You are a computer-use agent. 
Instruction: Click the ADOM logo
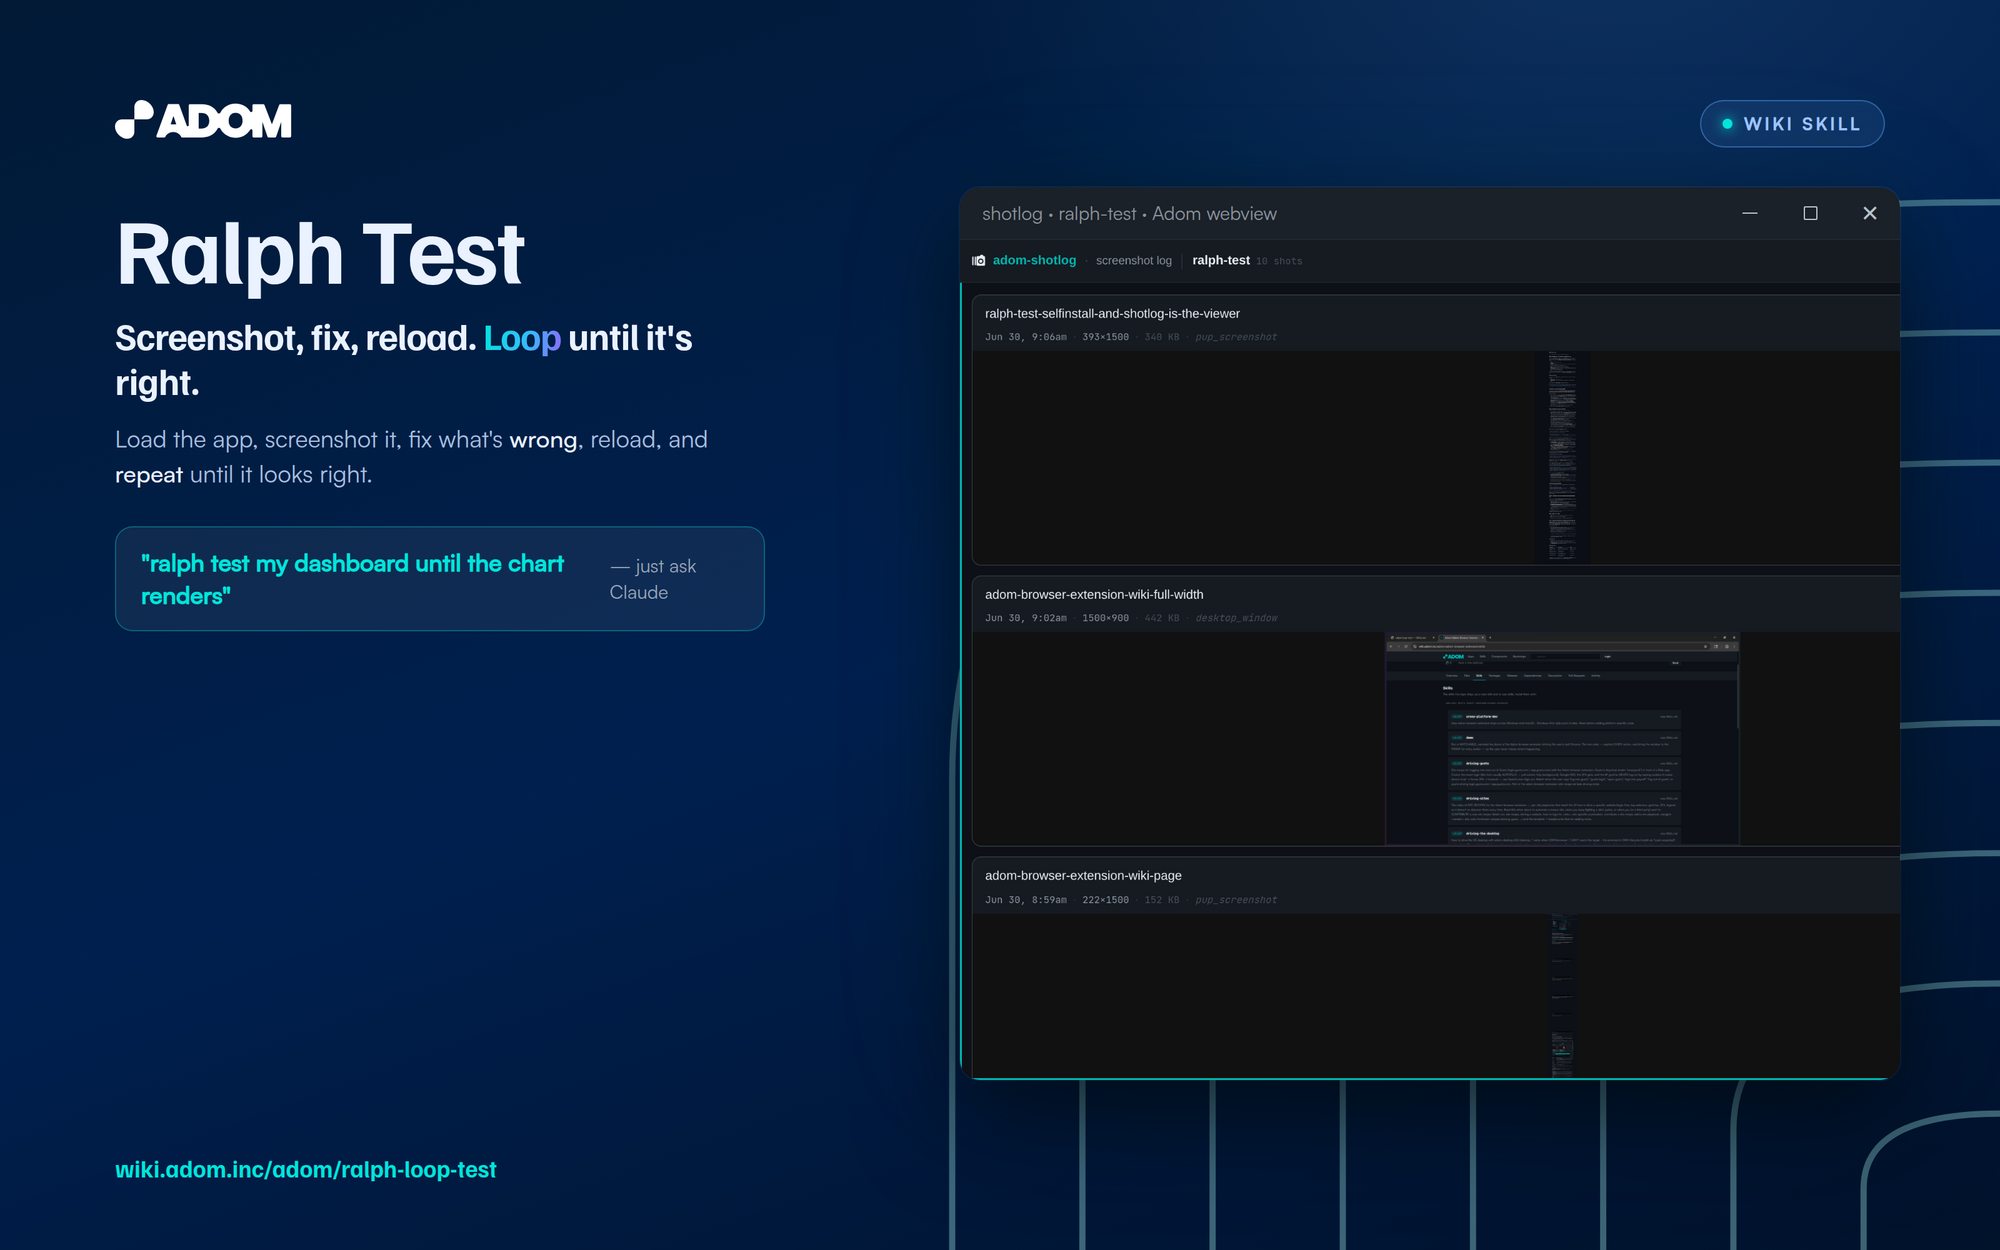(x=203, y=120)
